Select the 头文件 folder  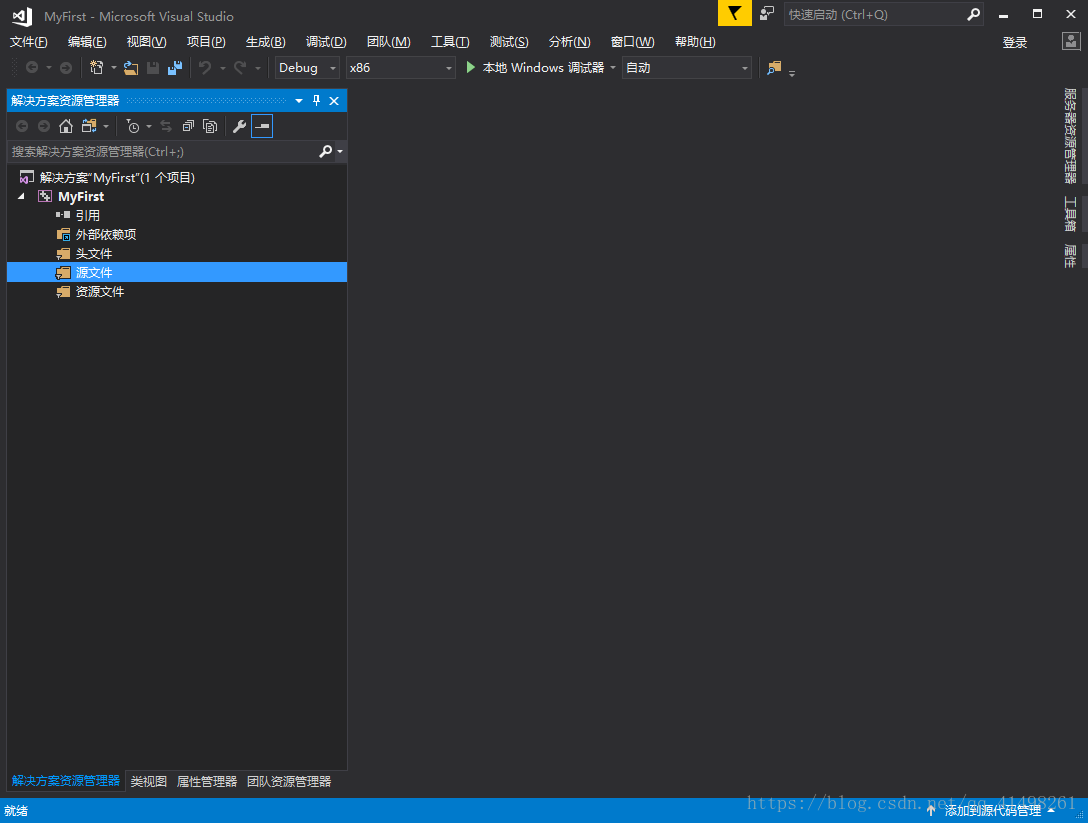point(94,253)
